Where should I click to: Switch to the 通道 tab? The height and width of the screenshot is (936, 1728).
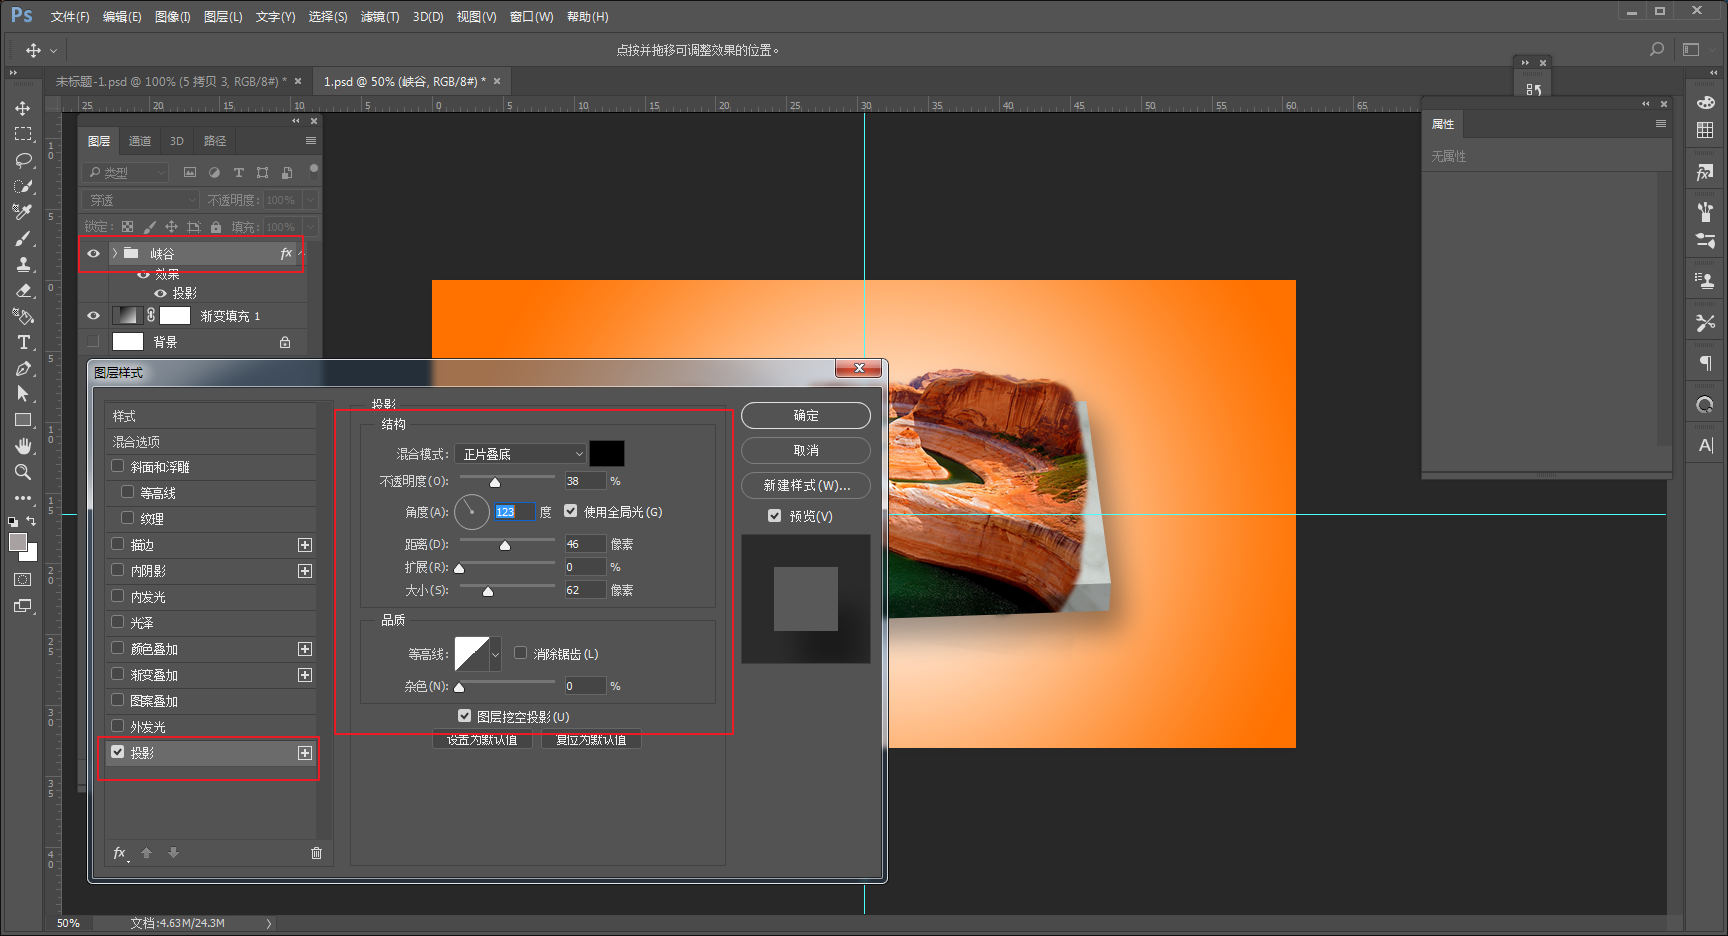pos(140,141)
